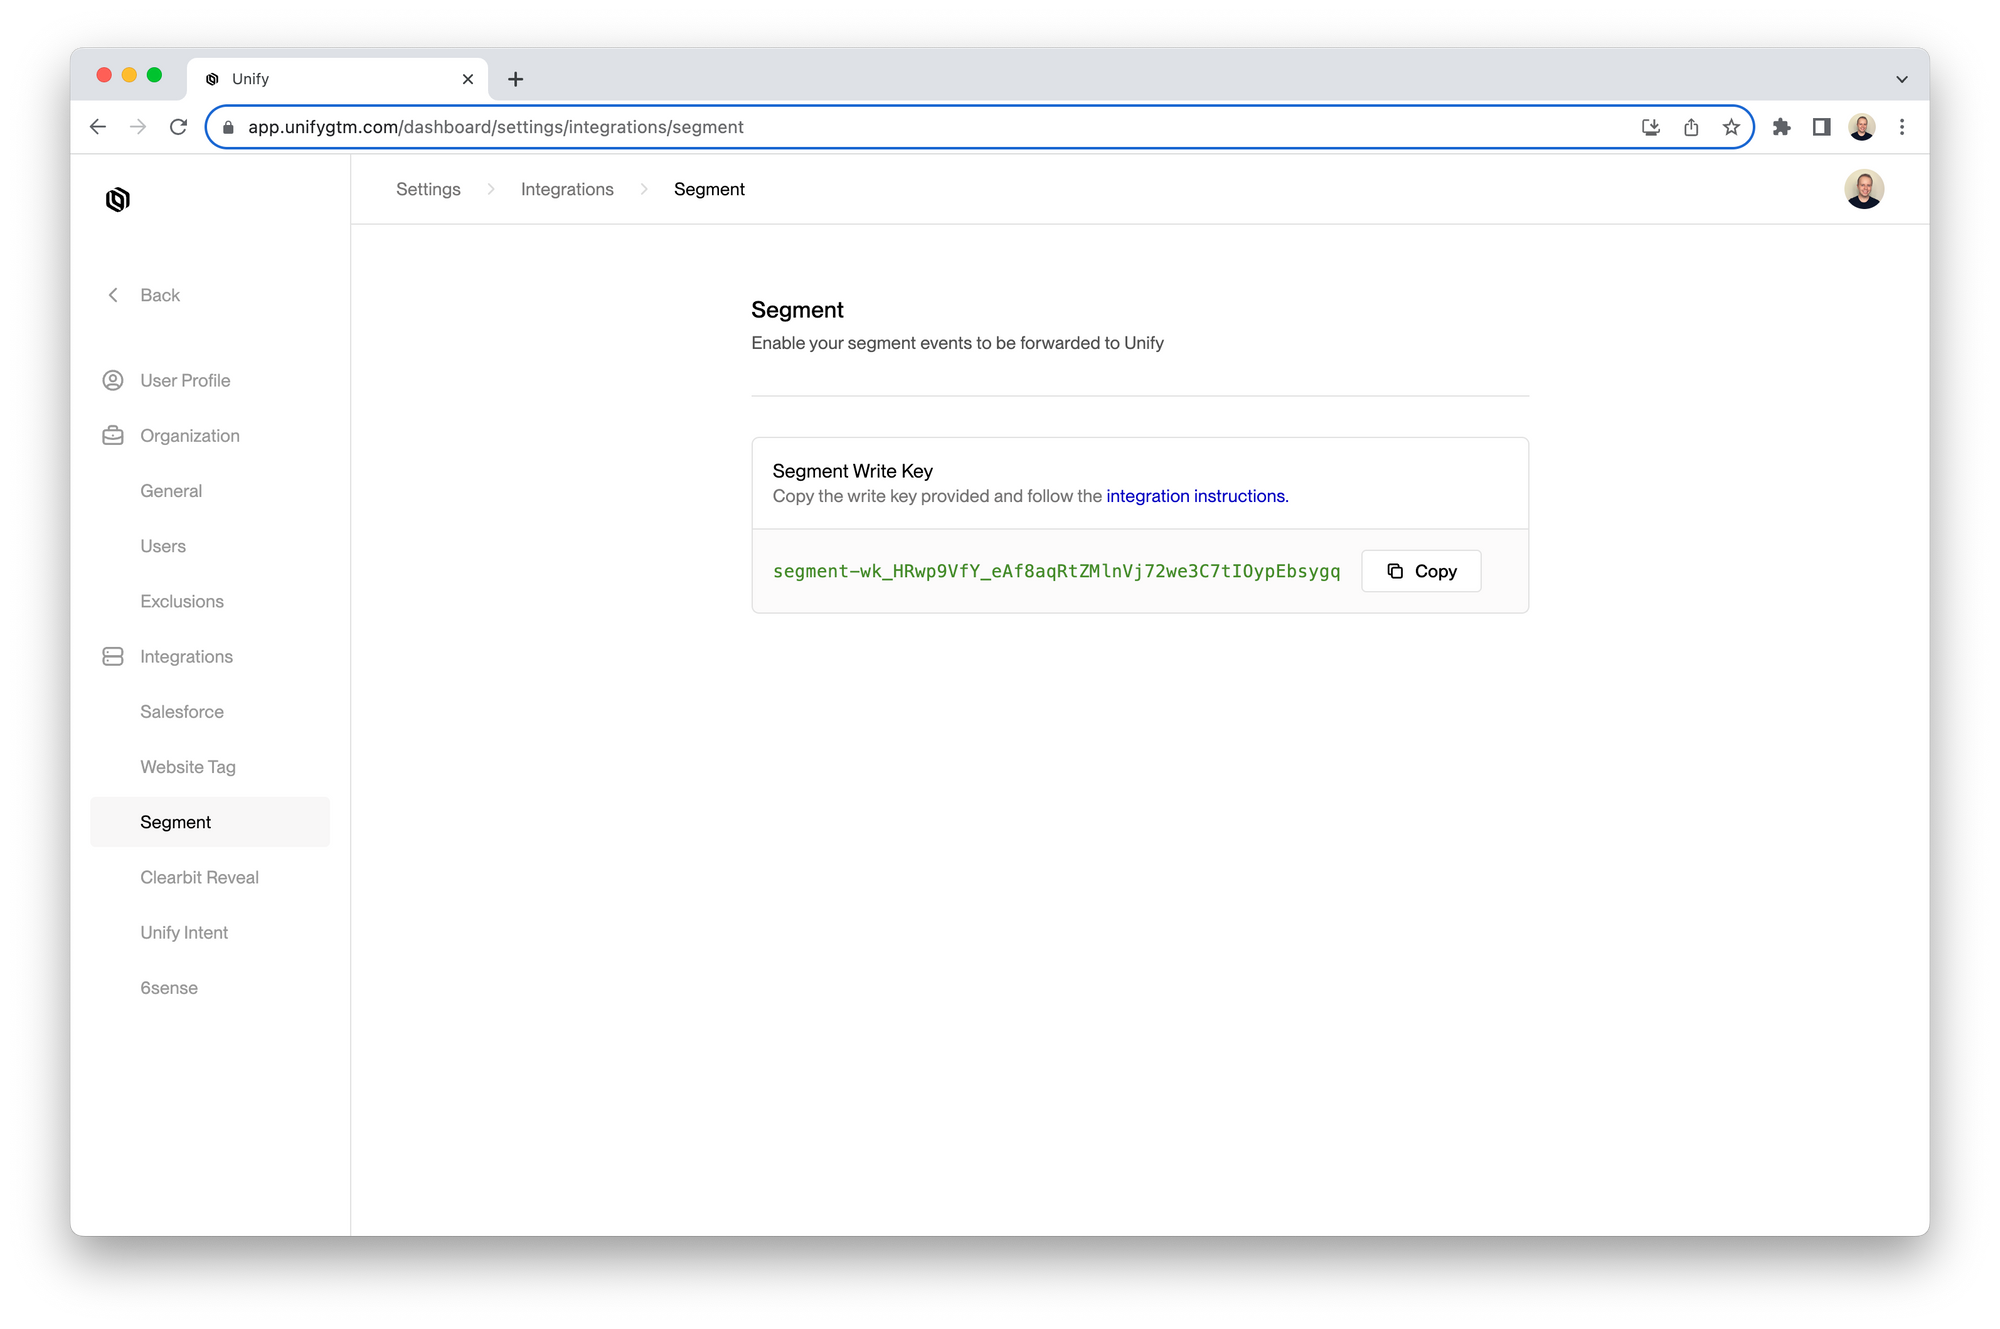Expand tab search chevron
The height and width of the screenshot is (1329, 2000).
1901,79
